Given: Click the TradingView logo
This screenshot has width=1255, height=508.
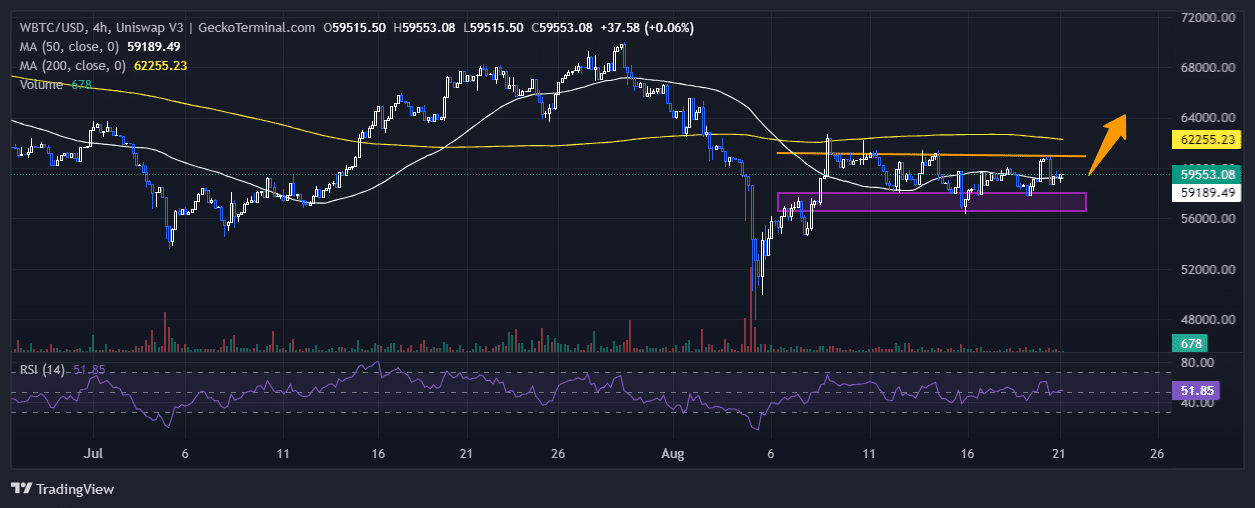Looking at the screenshot, I should pos(62,489).
